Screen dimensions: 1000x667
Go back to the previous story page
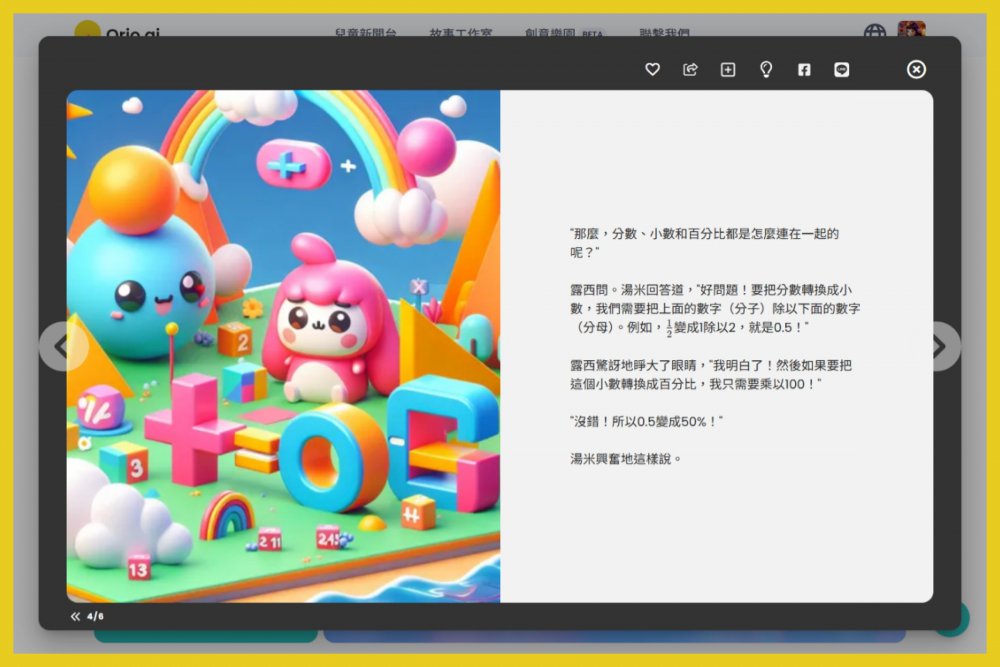(x=61, y=346)
